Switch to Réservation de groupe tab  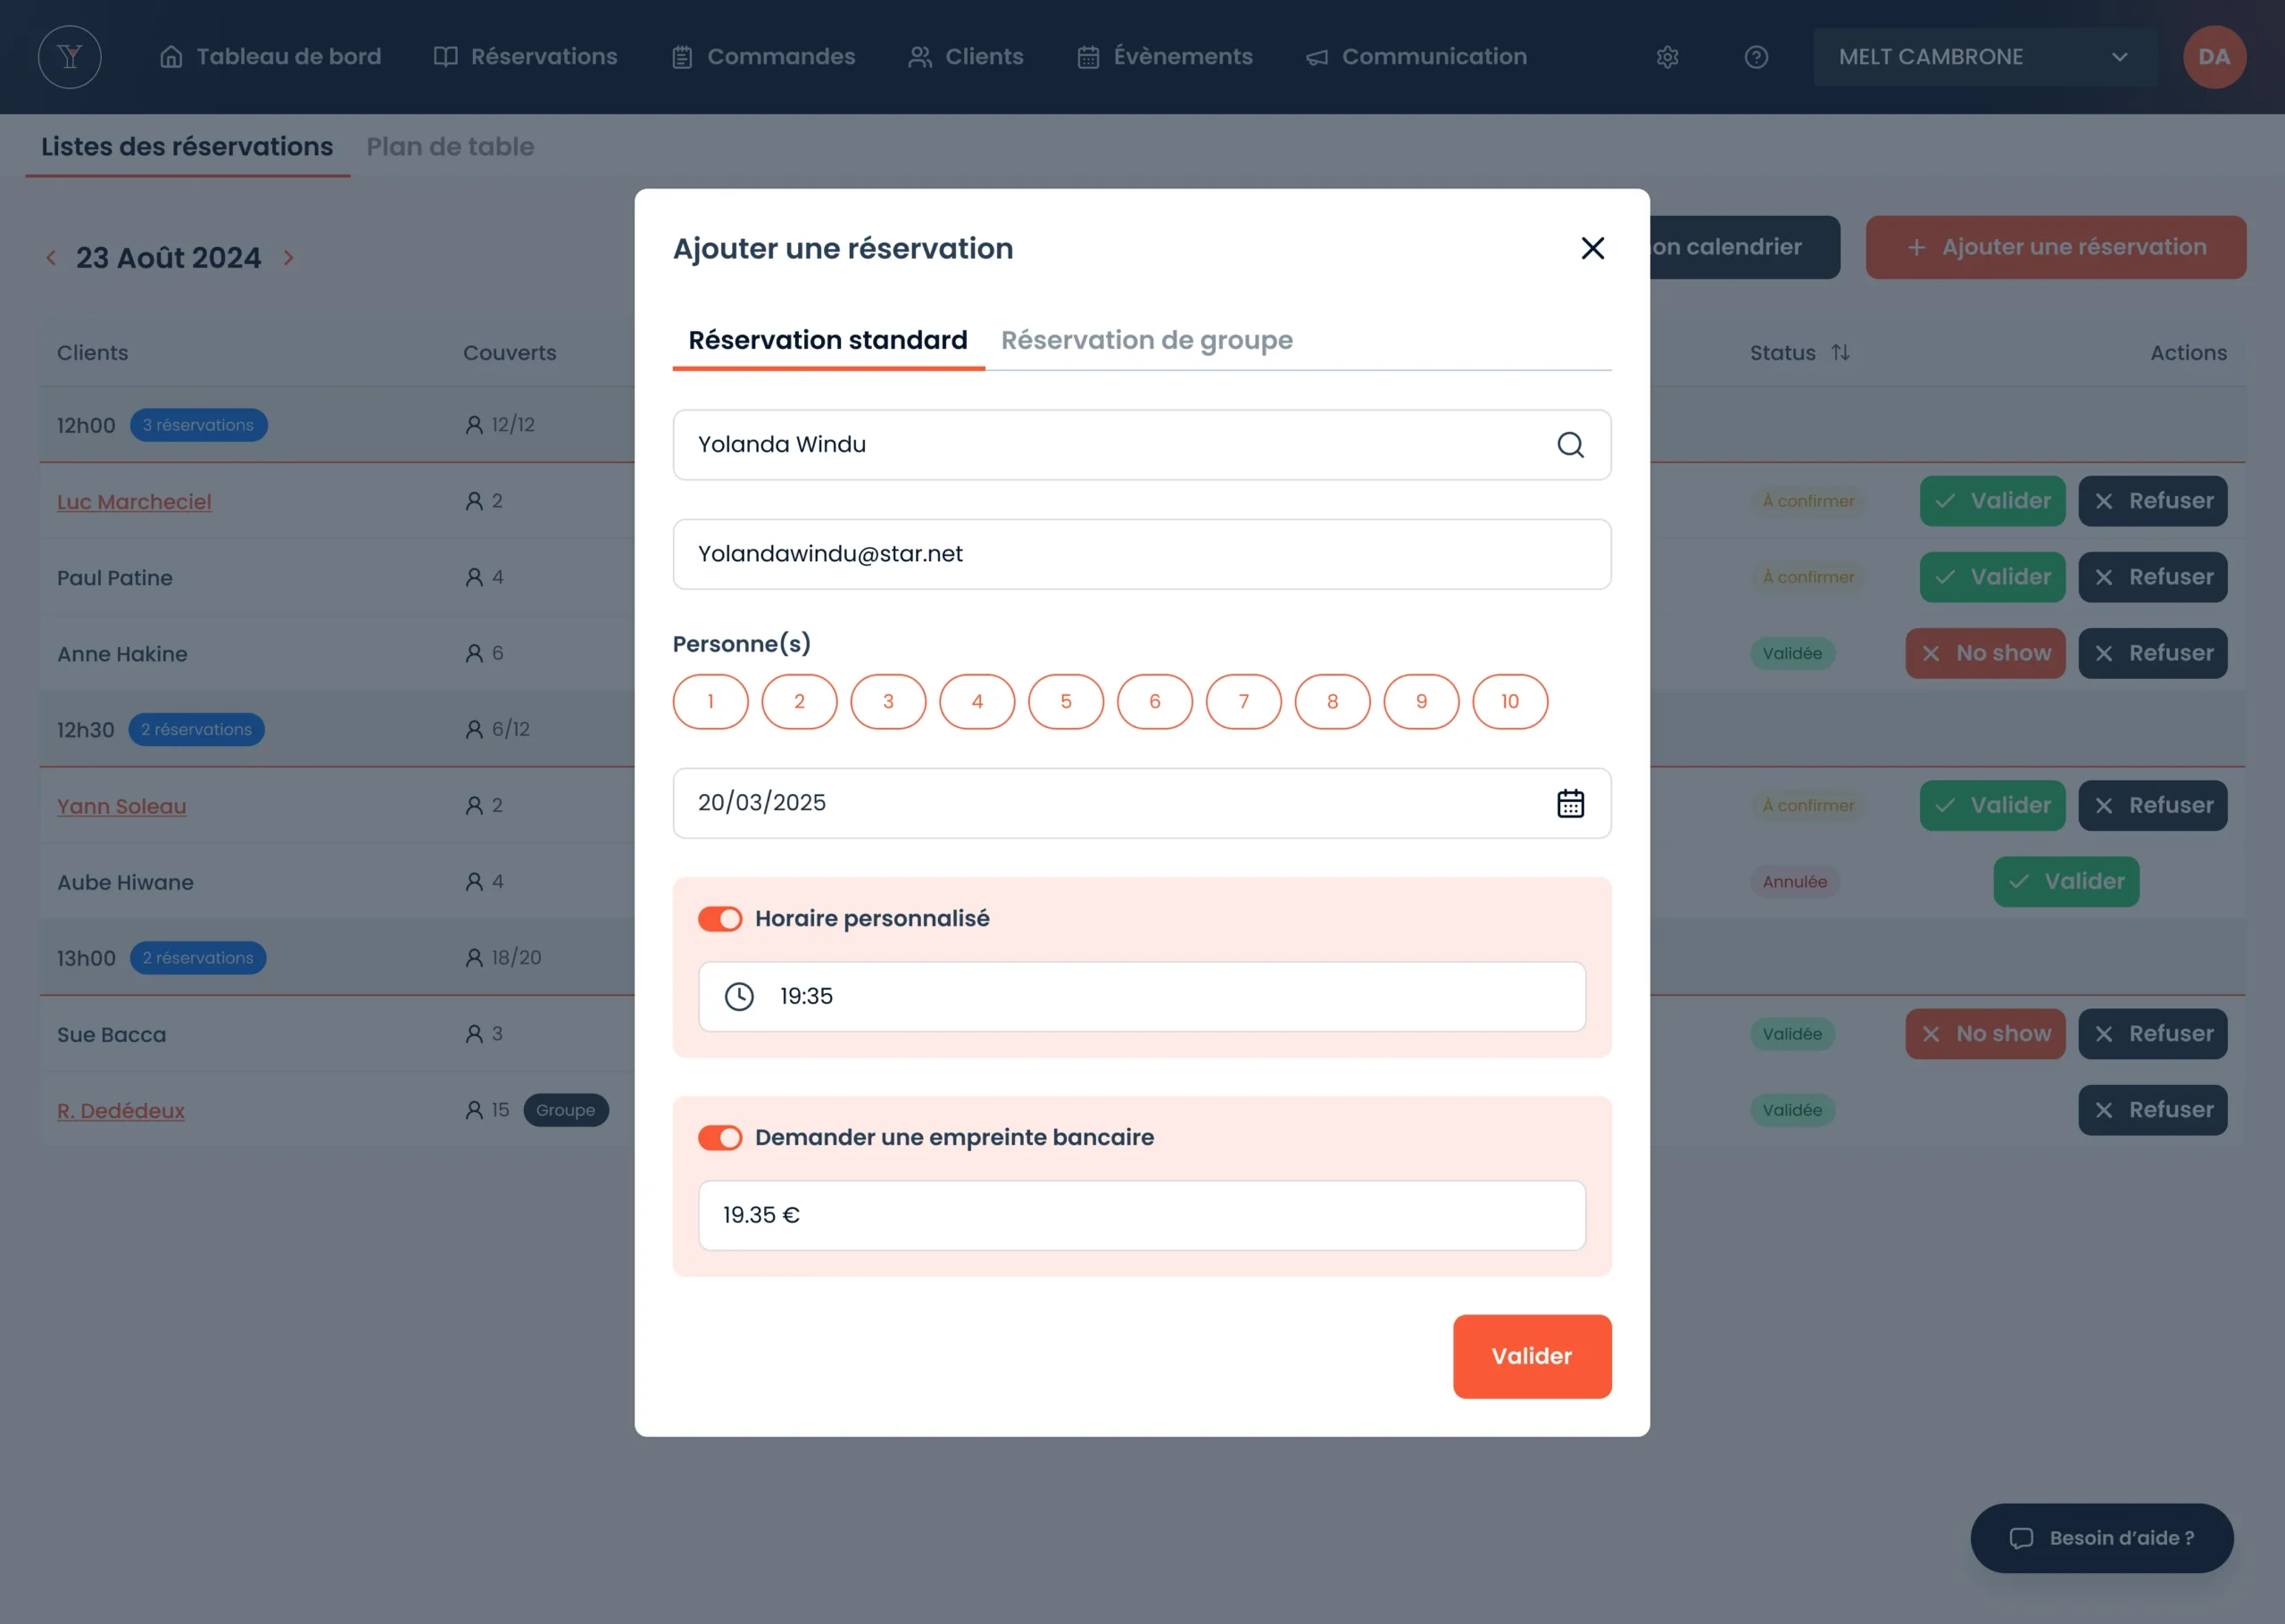[x=1146, y=341]
